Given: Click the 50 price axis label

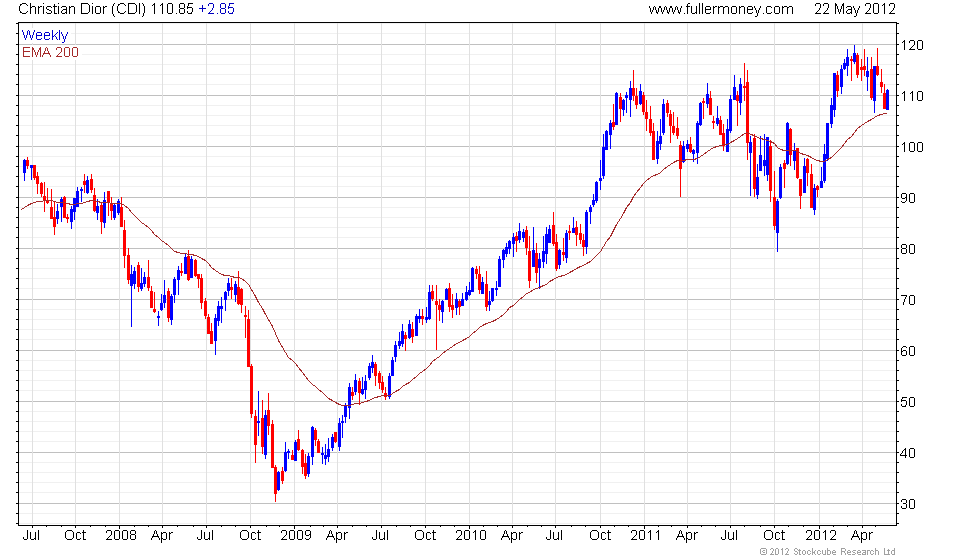Looking at the screenshot, I should 908,402.
